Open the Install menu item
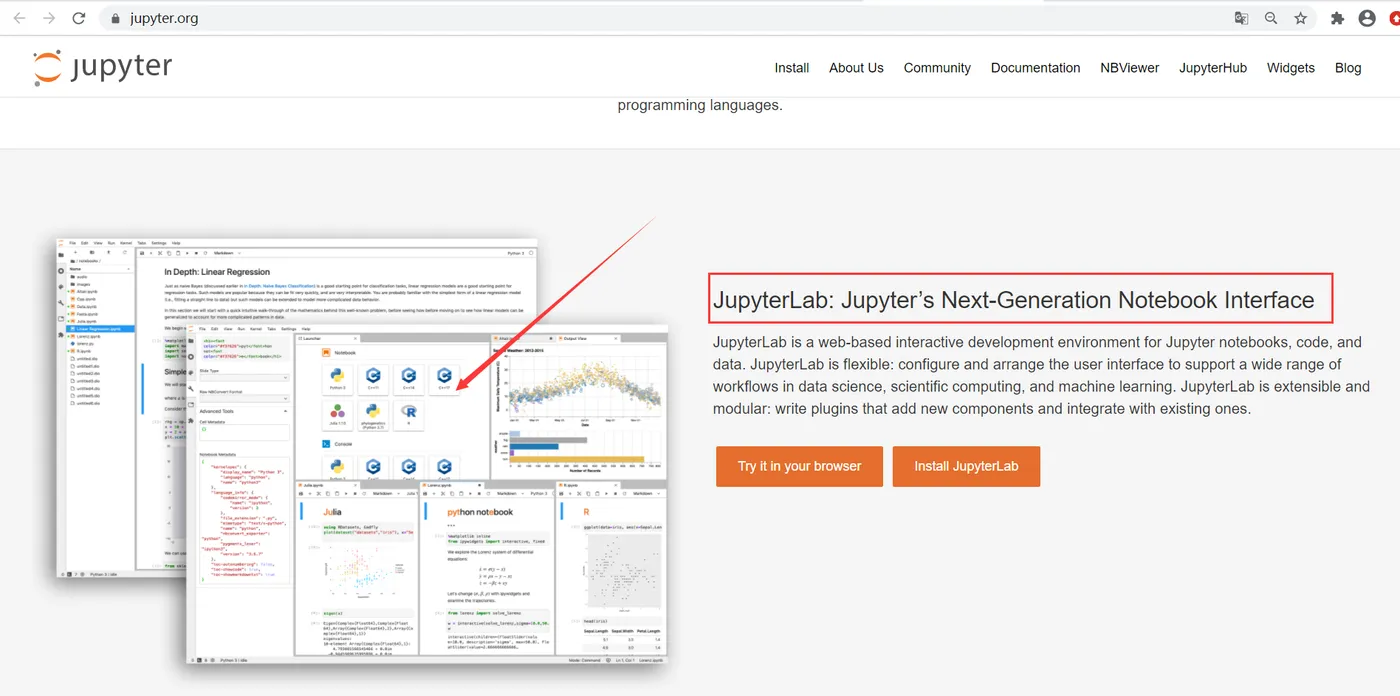 (792, 68)
